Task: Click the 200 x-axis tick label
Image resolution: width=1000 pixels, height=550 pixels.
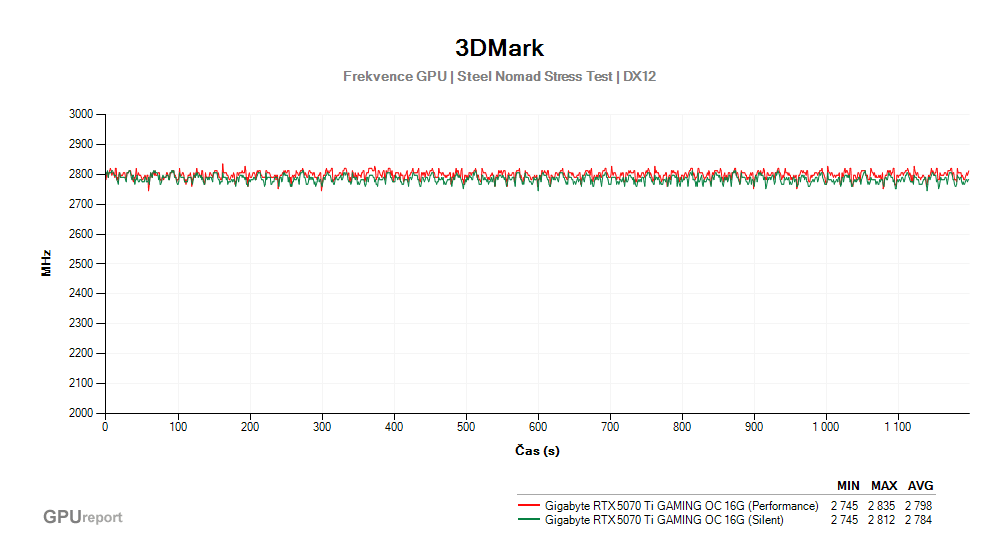Action: (250, 427)
